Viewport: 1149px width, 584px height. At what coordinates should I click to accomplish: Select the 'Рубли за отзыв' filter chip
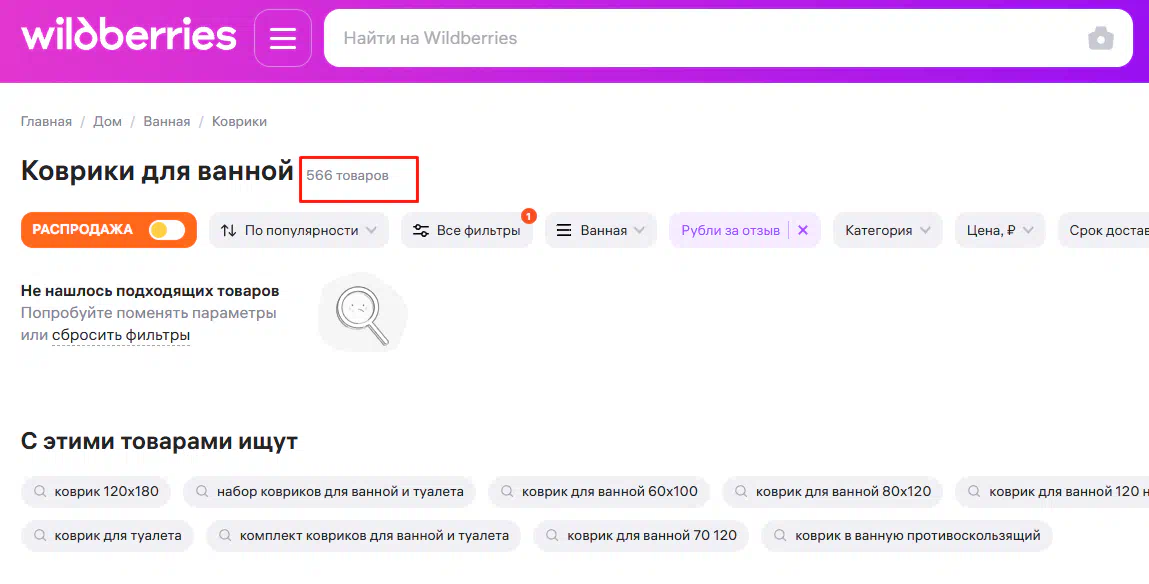(x=730, y=230)
